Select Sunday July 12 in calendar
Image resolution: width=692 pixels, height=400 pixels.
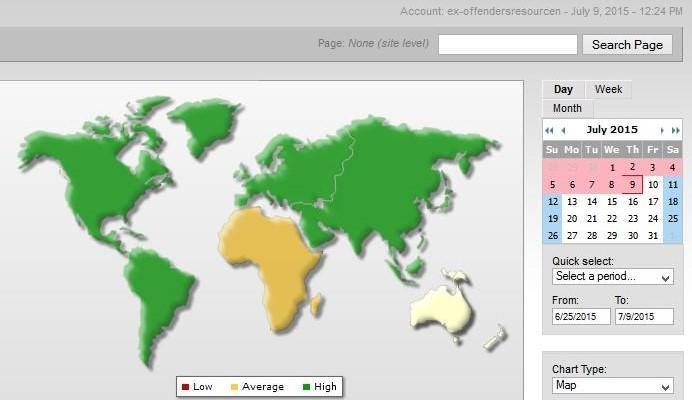pyautogui.click(x=553, y=202)
